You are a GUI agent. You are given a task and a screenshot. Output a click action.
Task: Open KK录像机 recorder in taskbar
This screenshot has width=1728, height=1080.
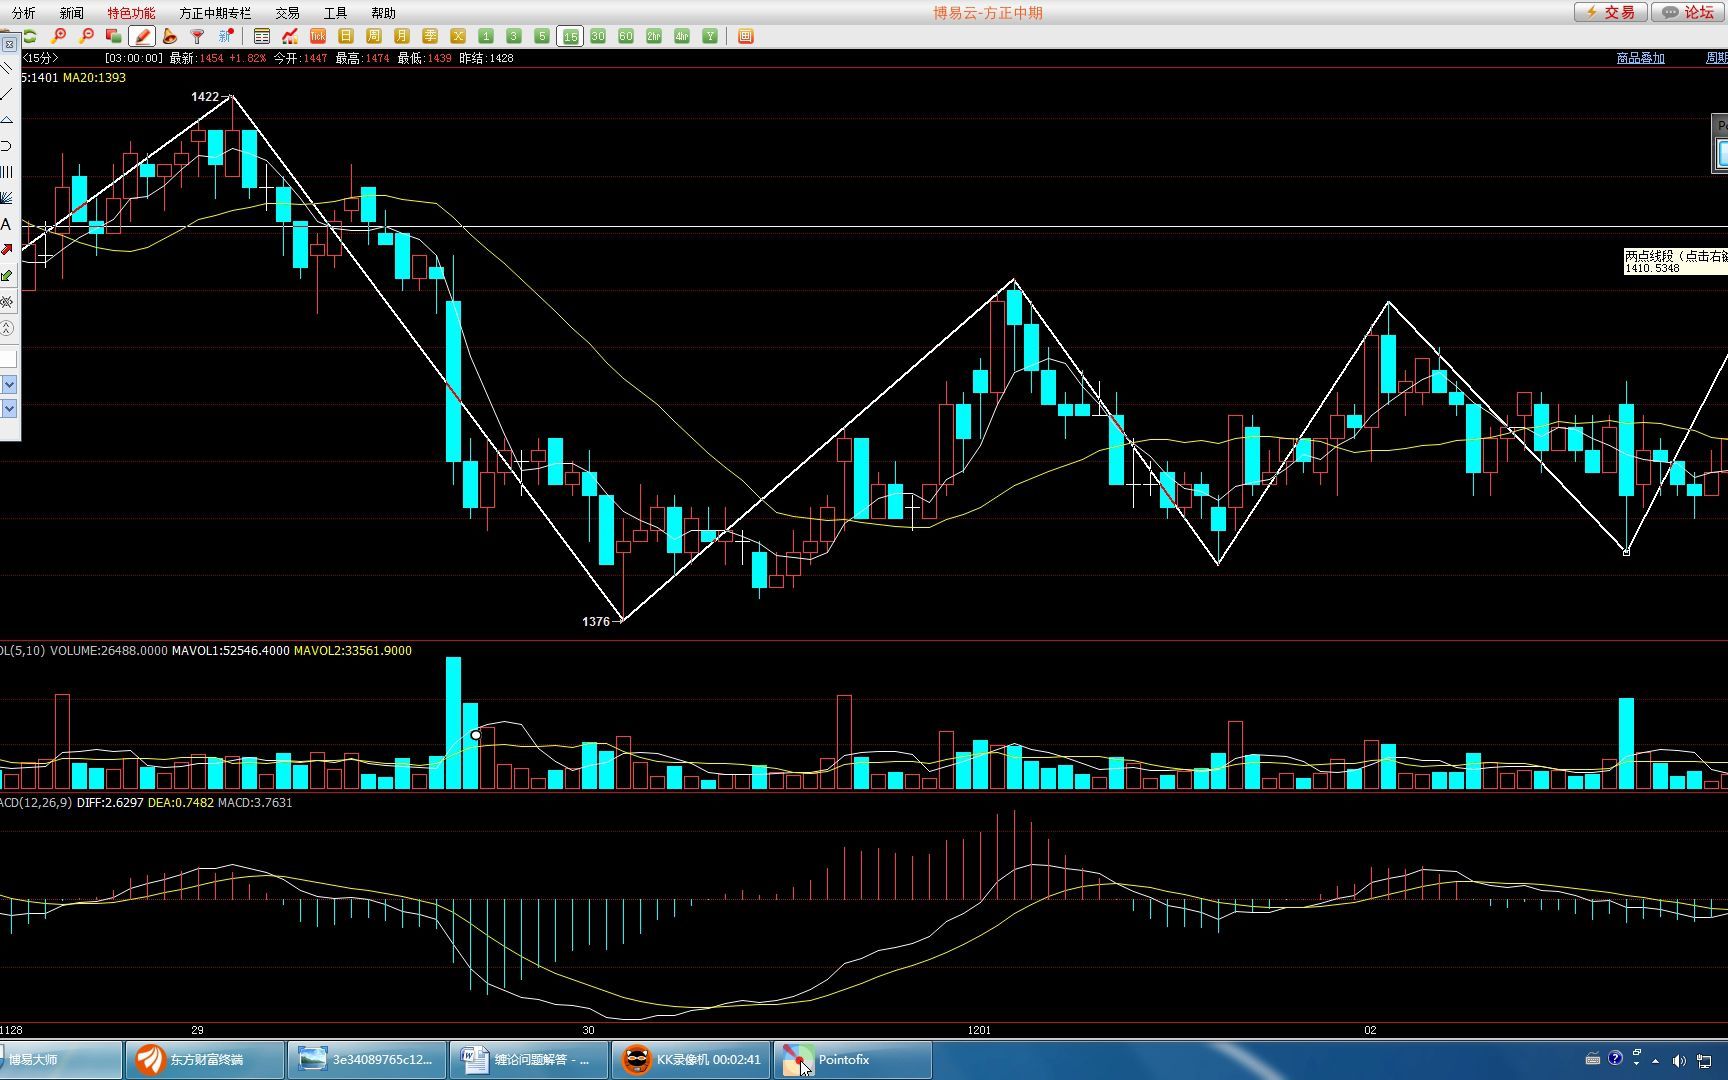tap(691, 1060)
